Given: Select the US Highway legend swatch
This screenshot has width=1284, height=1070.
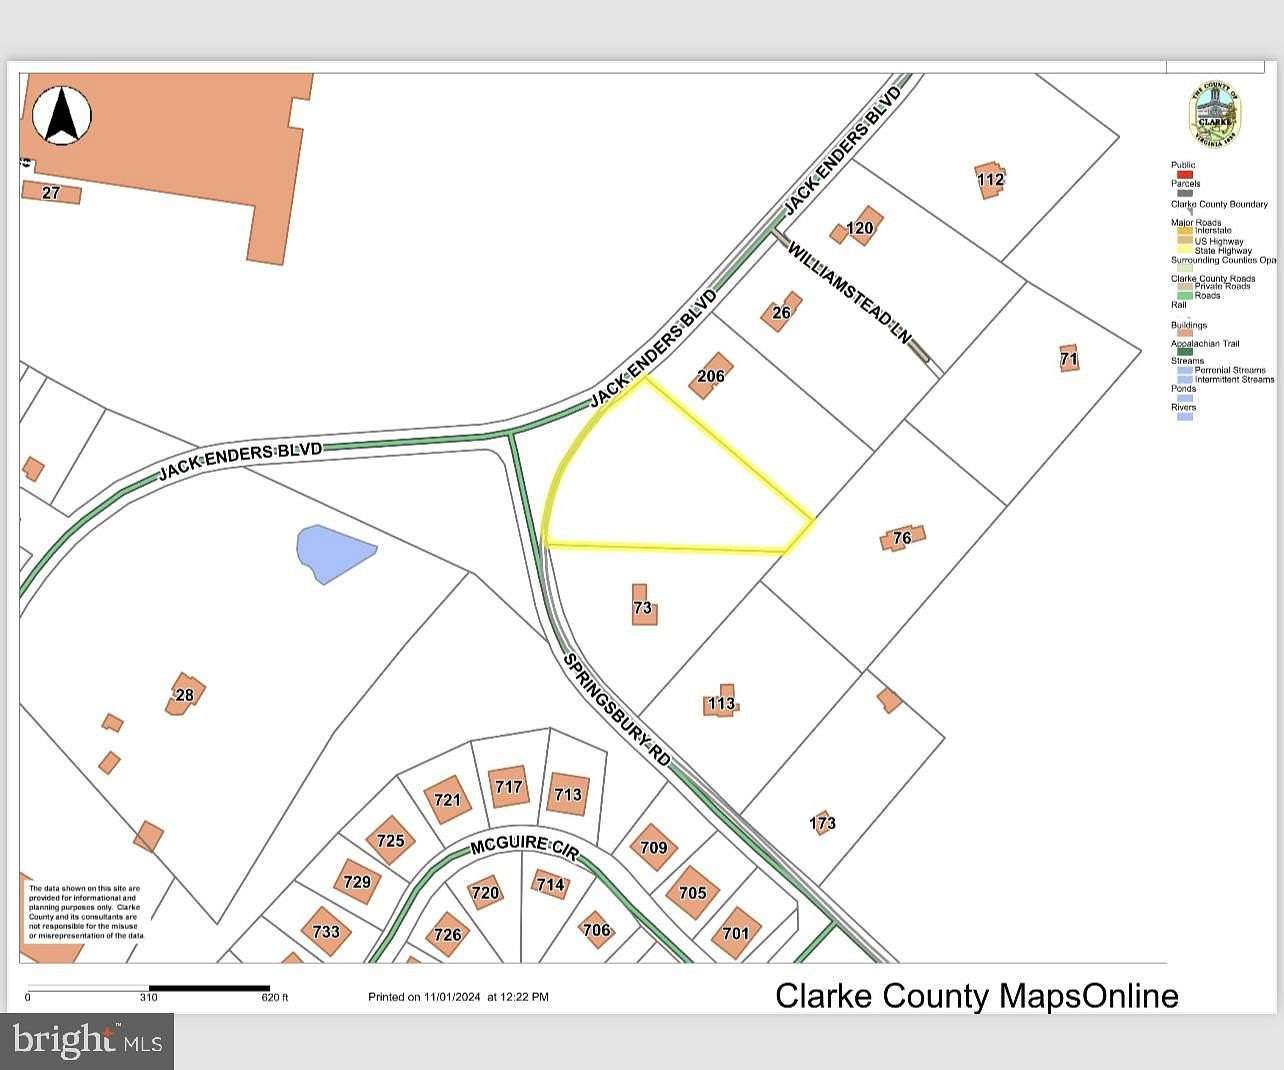Looking at the screenshot, I should point(1185,240).
